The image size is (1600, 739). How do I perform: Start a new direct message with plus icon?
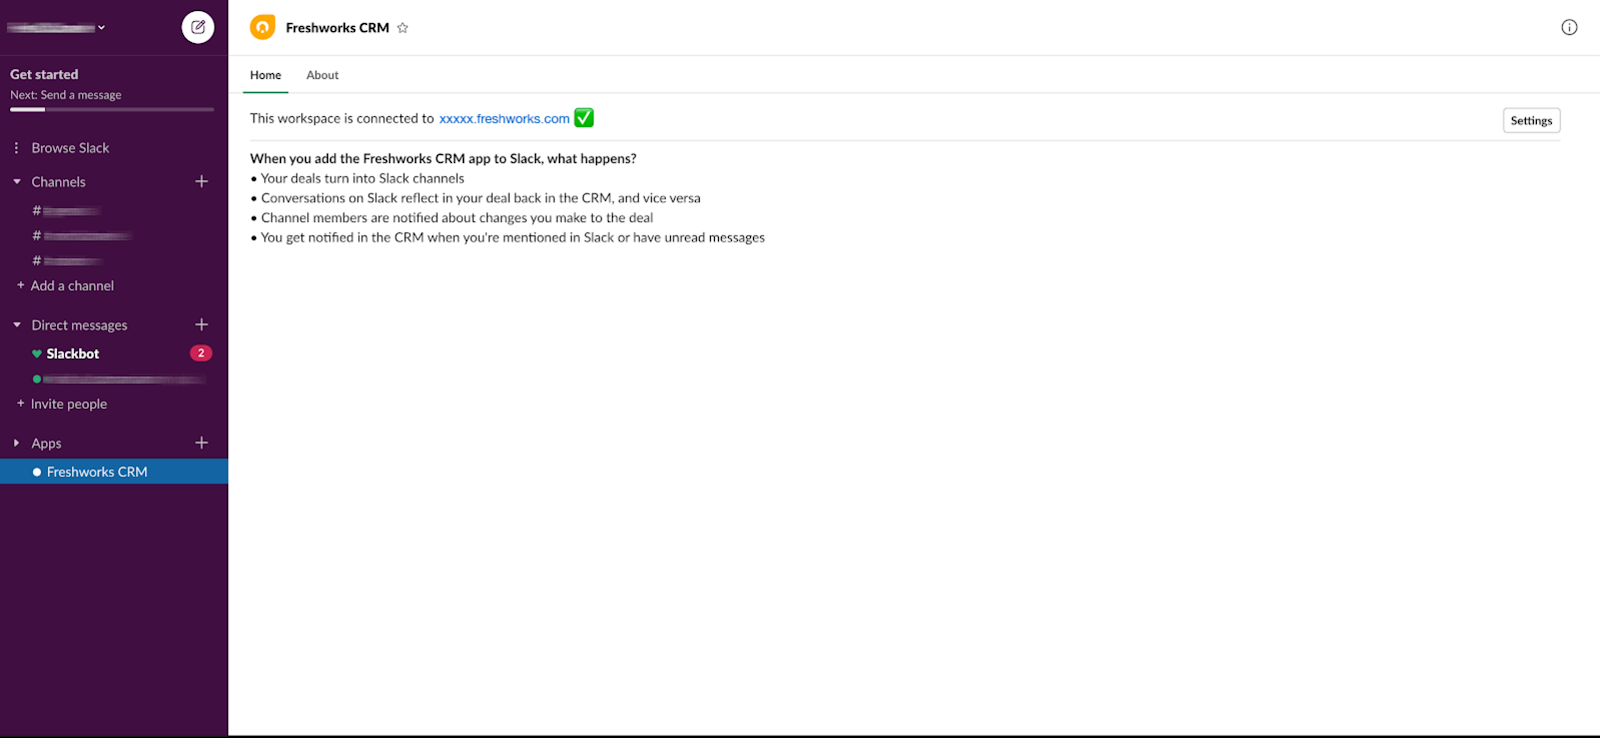tap(202, 324)
